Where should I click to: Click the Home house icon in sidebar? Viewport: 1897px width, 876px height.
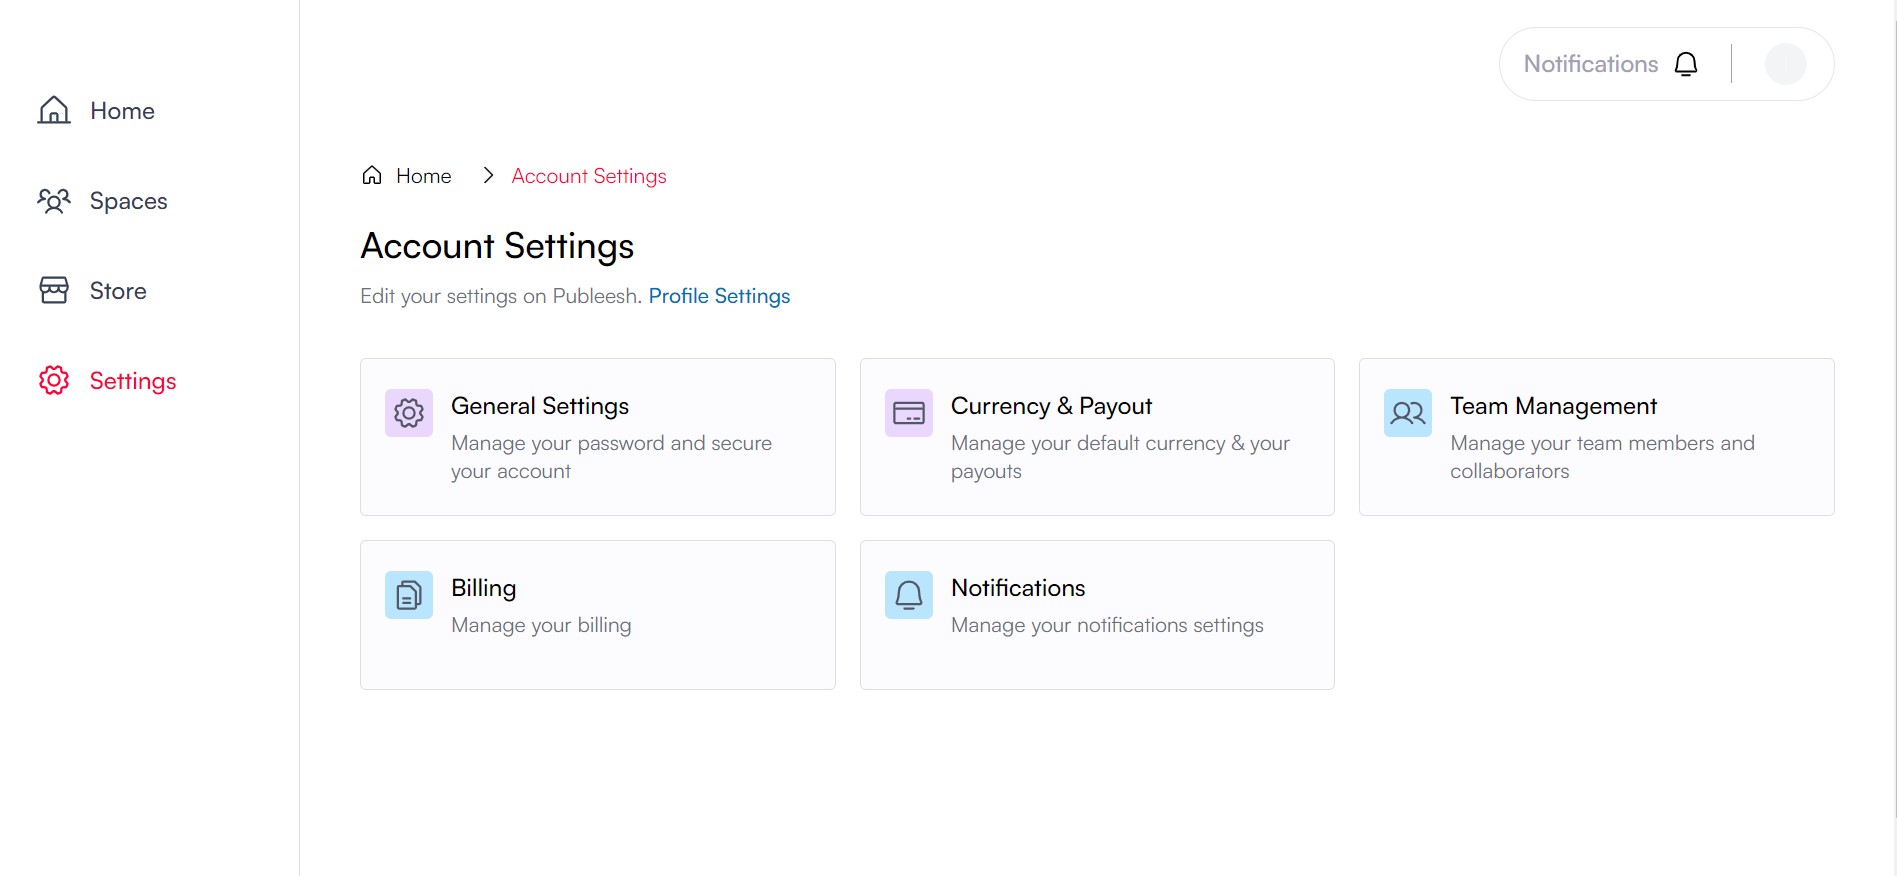54,110
